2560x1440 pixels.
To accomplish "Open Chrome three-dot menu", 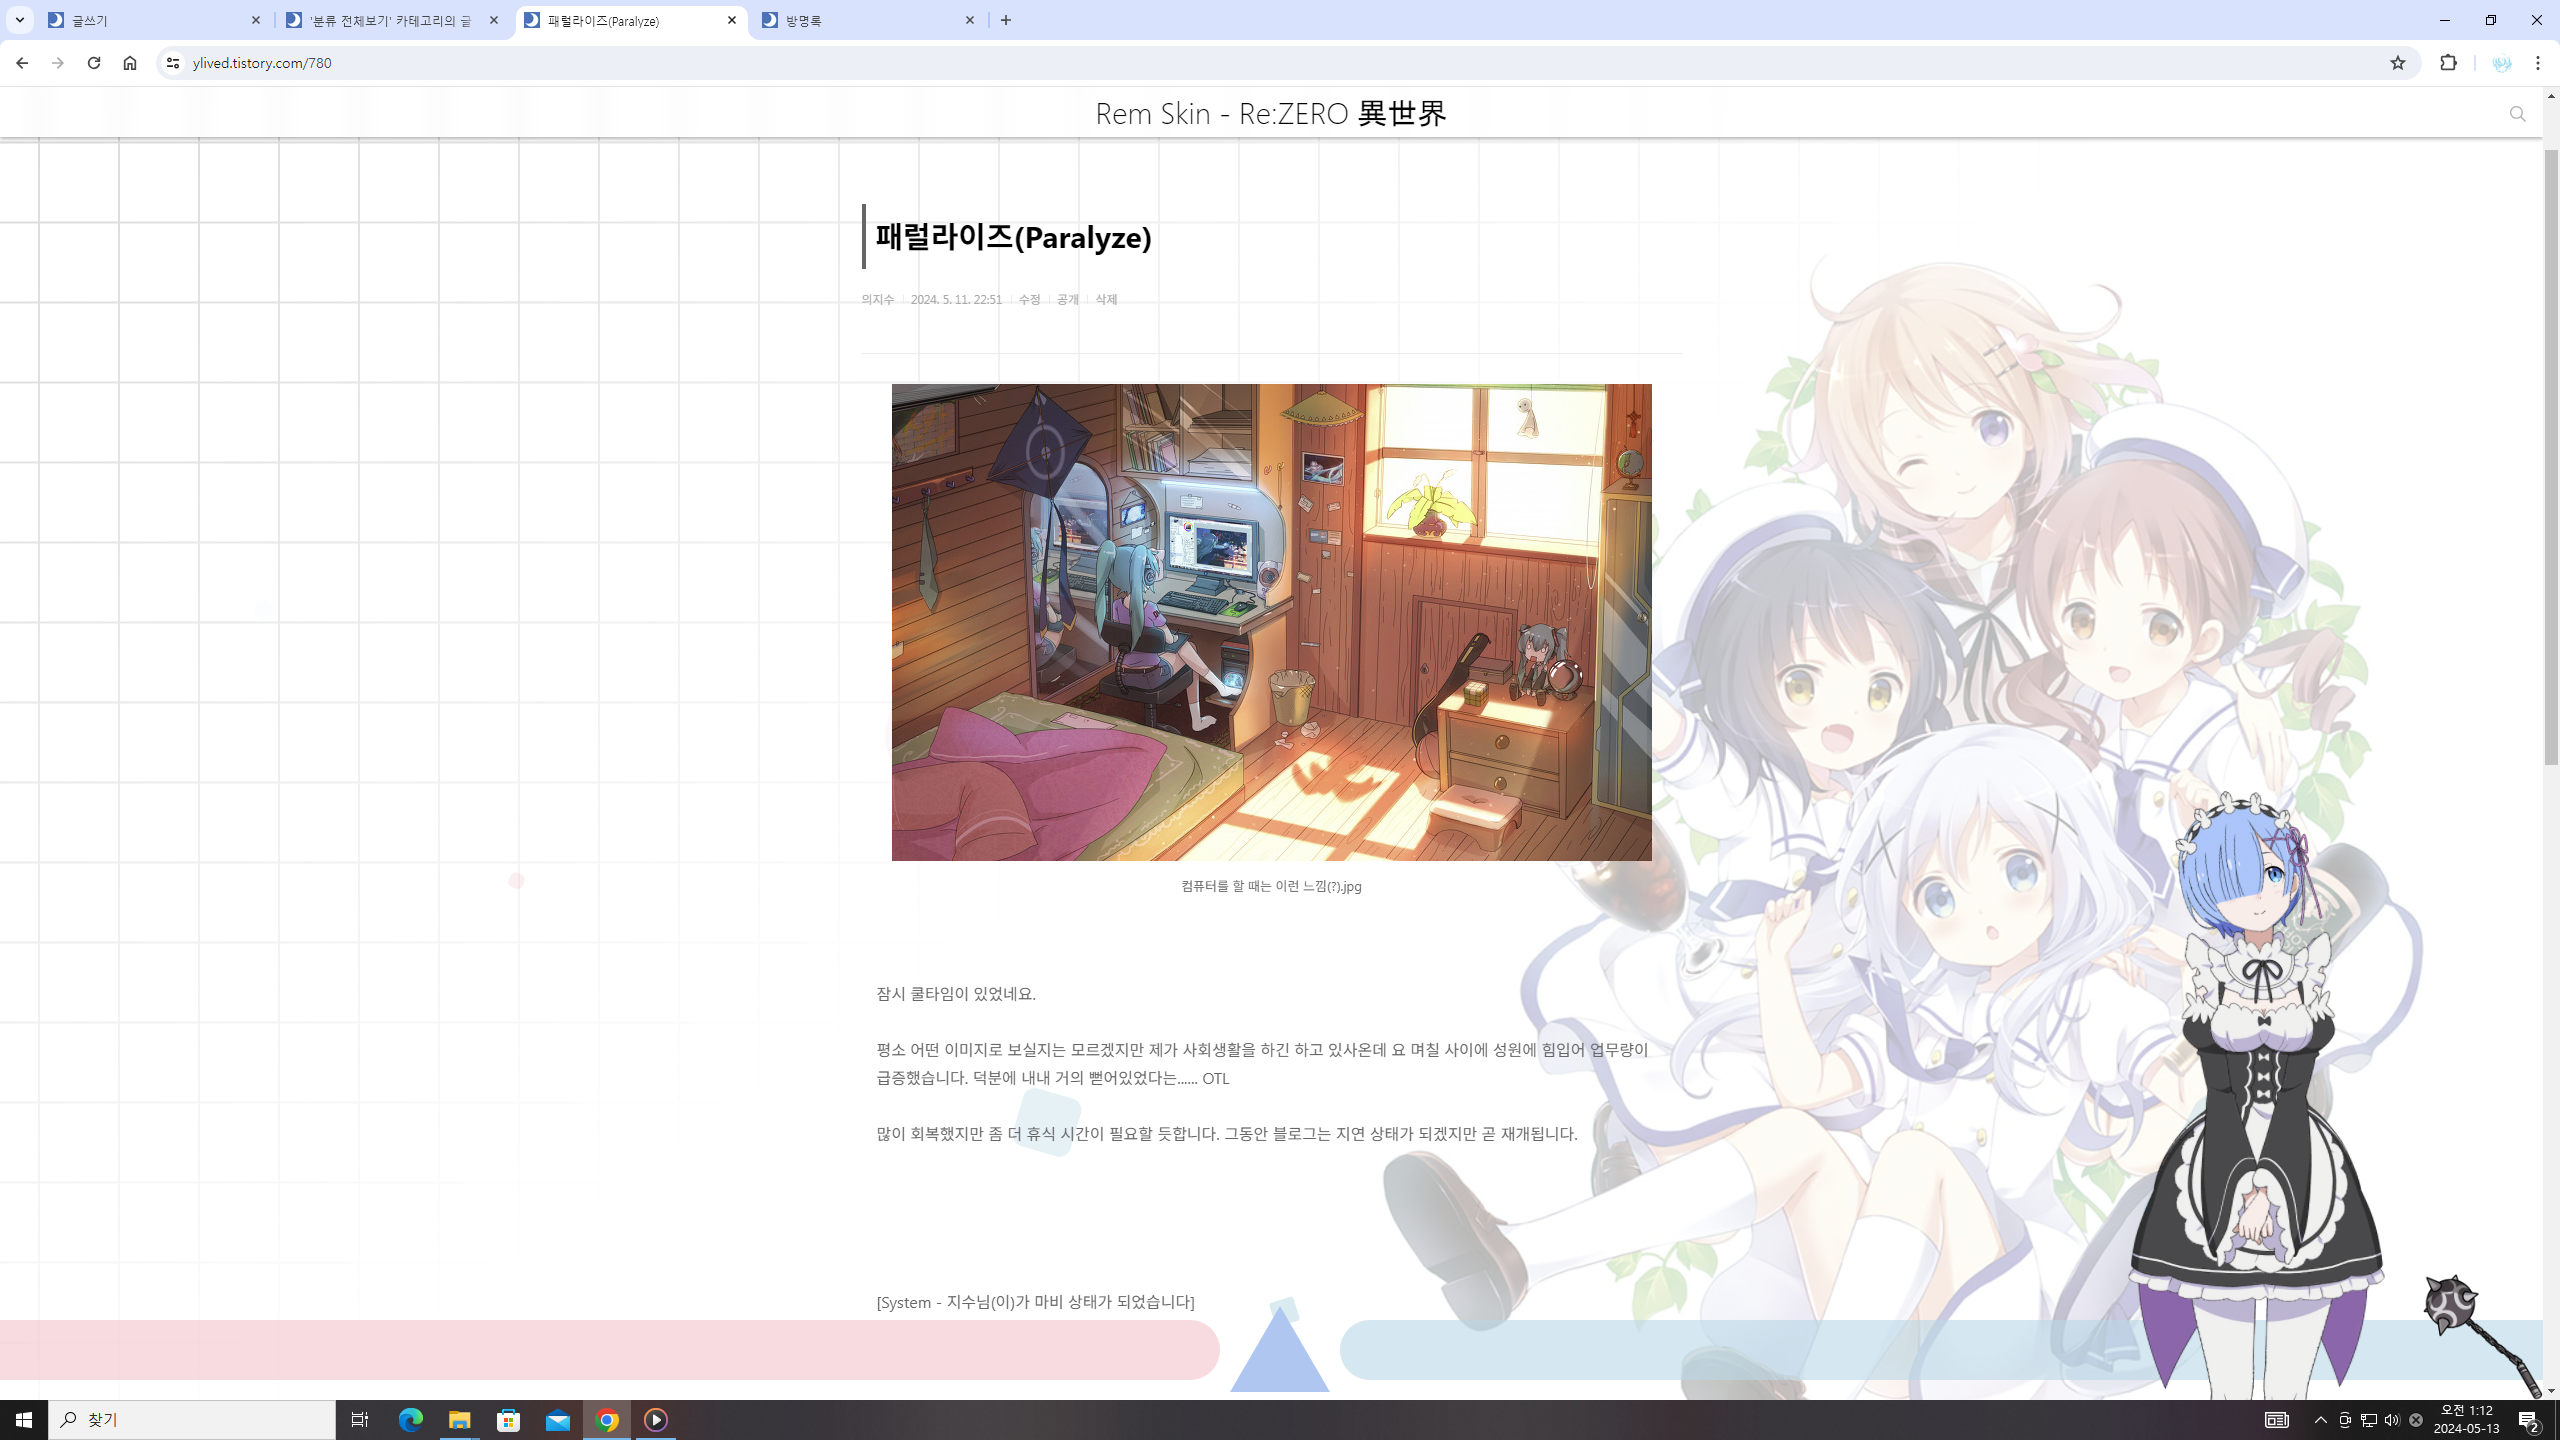I will (2538, 63).
